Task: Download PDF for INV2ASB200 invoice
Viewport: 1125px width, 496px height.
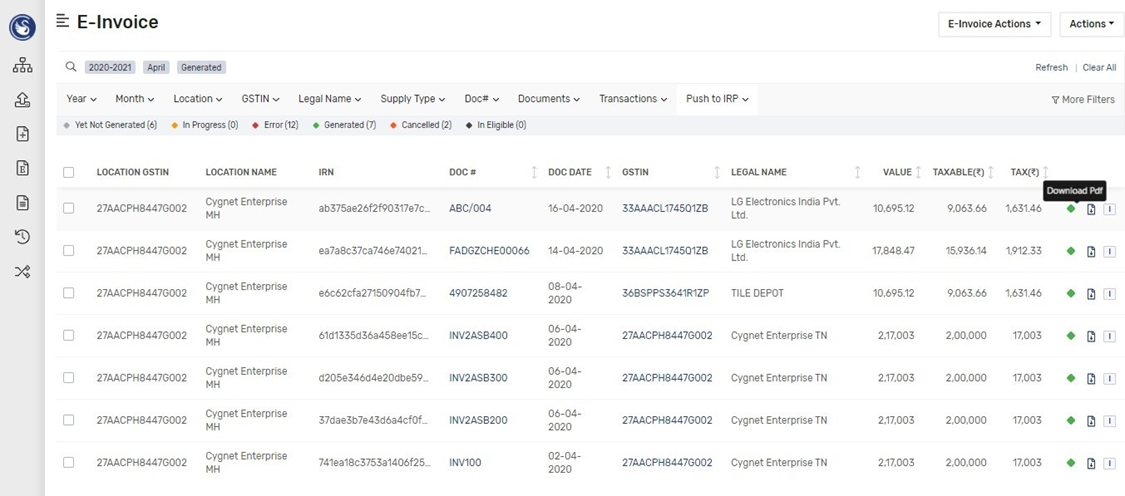Action: pos(1091,421)
